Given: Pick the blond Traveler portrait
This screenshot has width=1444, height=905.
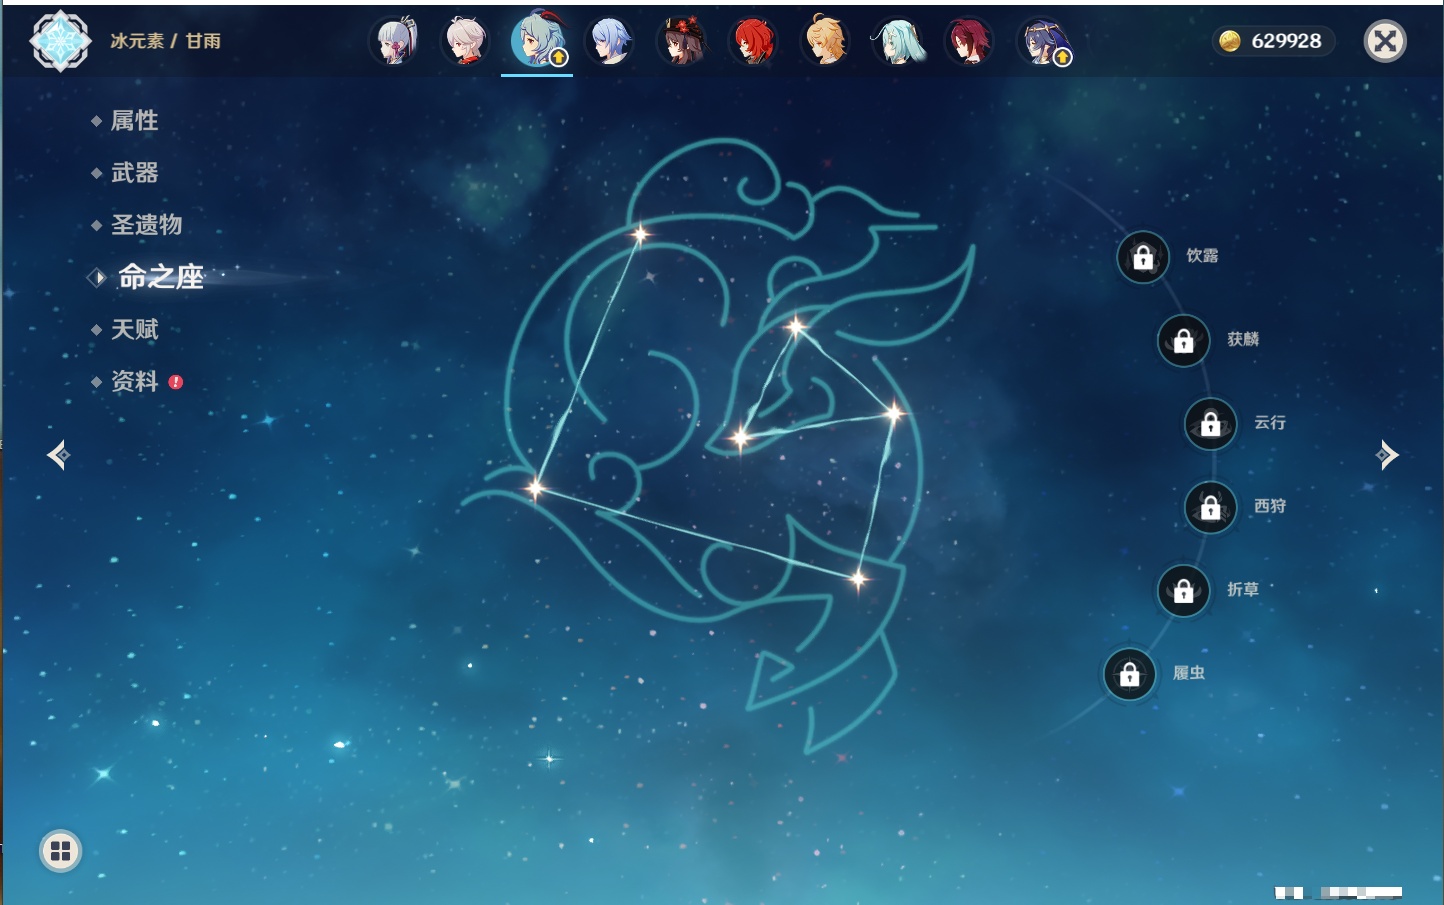Looking at the screenshot, I should coord(826,41).
